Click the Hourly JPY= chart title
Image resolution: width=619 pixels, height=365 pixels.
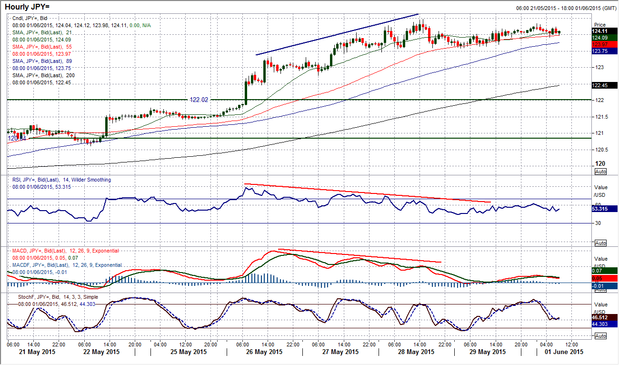[27, 7]
